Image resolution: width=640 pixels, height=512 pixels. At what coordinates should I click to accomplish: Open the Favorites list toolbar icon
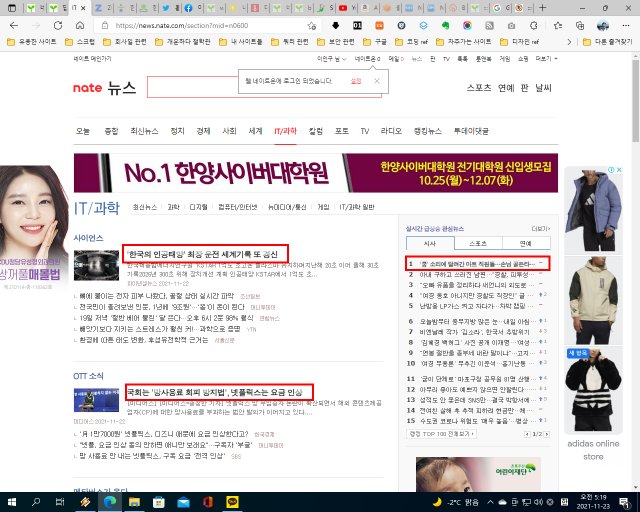click(558, 25)
